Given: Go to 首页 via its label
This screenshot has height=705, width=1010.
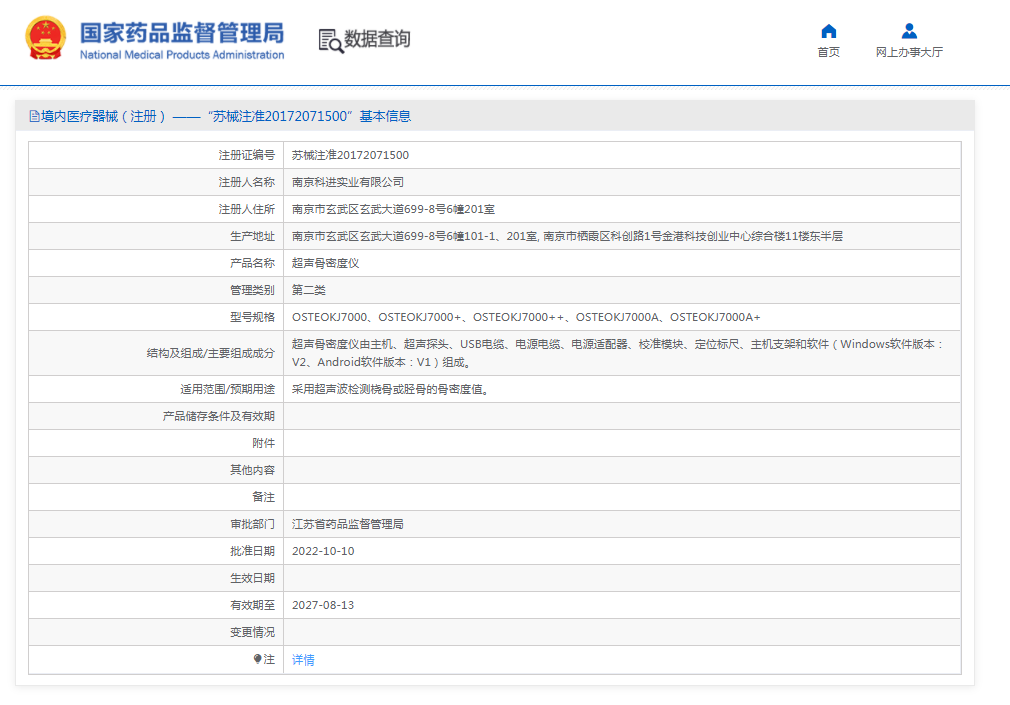Looking at the screenshot, I should click(828, 52).
